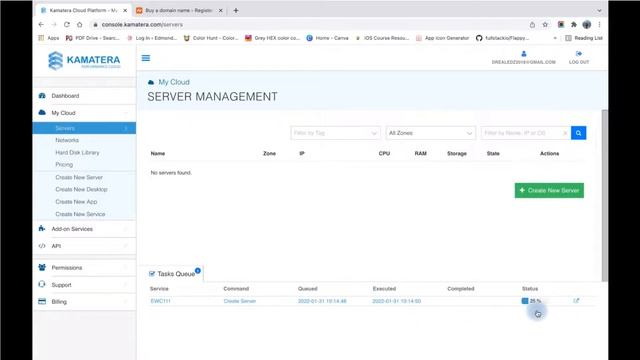Click the Name column header

pyautogui.click(x=158, y=153)
